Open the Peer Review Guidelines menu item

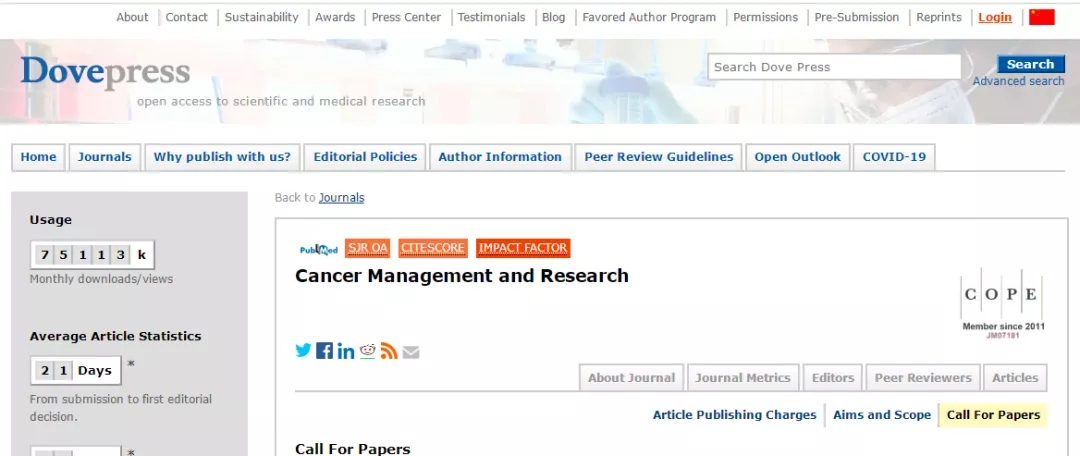tap(659, 157)
